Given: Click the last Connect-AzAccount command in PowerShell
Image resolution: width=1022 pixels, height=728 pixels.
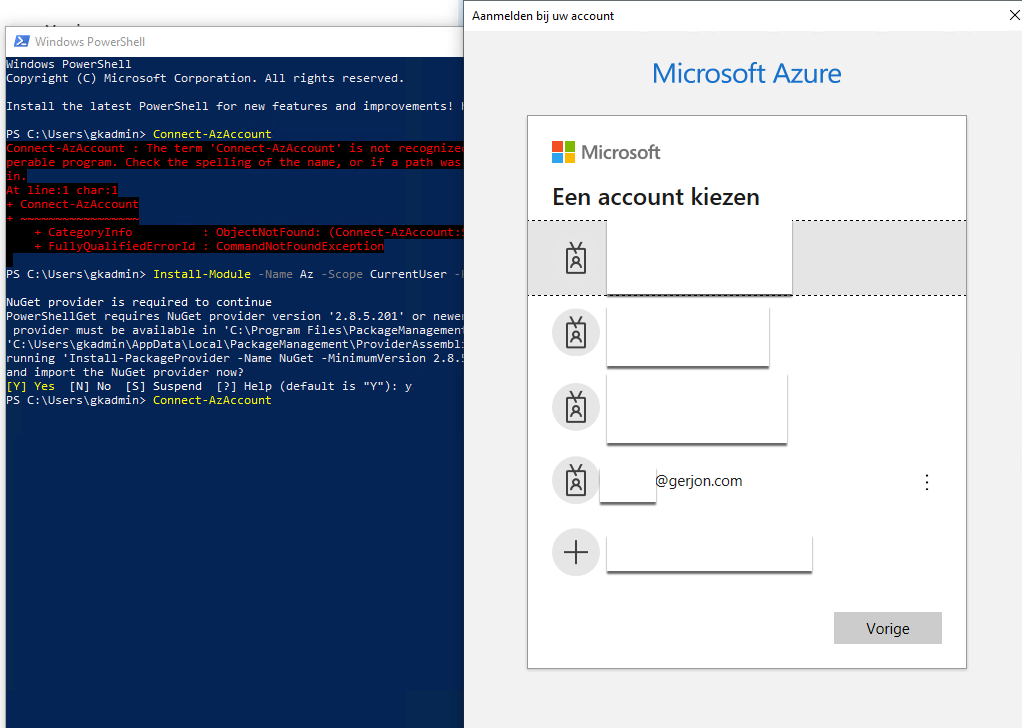Looking at the screenshot, I should 212,400.
